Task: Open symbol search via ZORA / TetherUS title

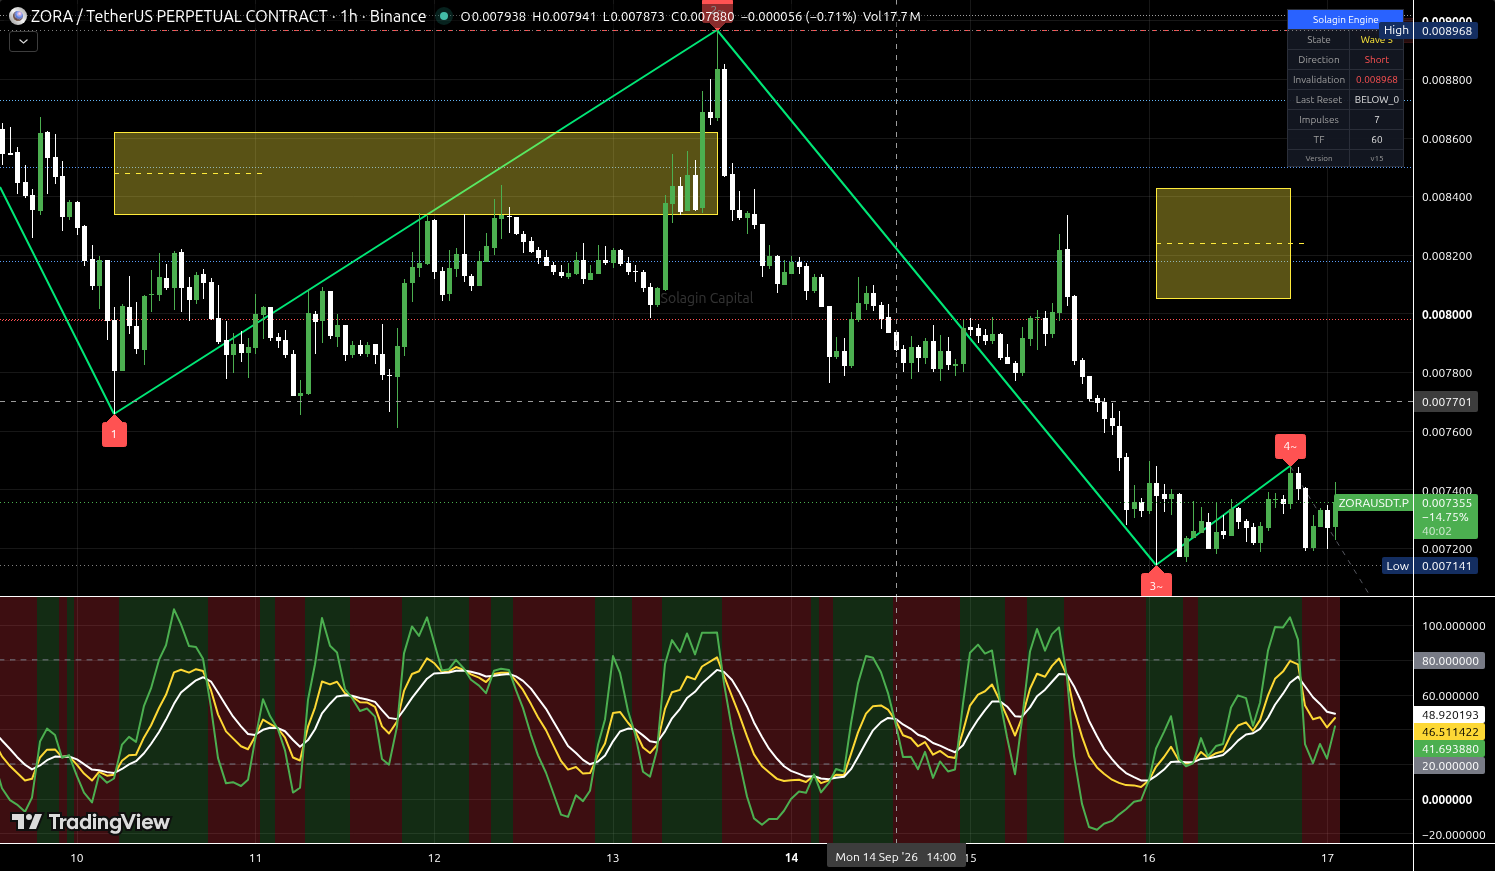Action: tap(179, 16)
